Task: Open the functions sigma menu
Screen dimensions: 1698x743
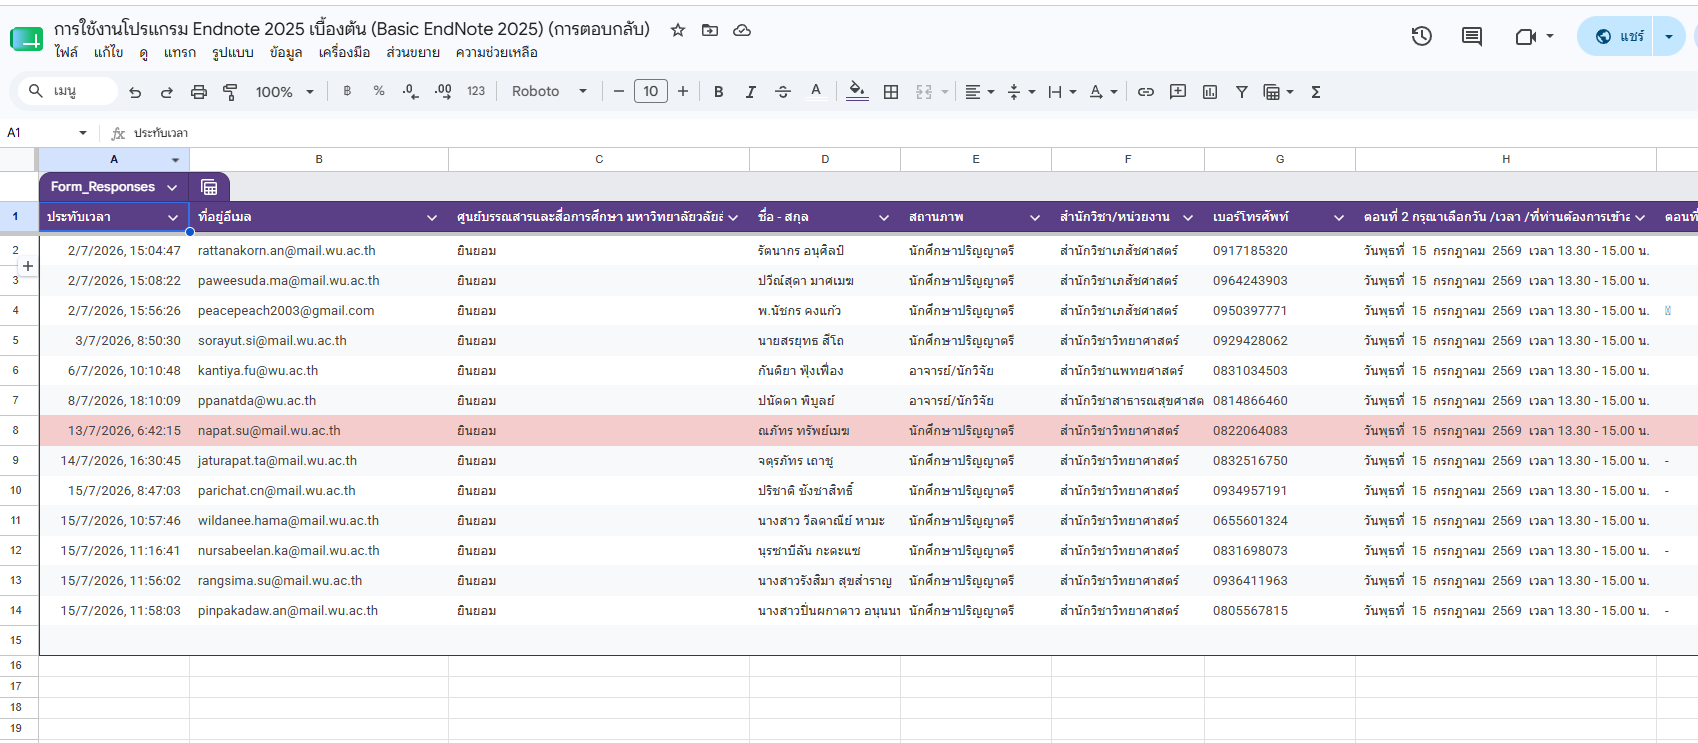Action: coord(1316,92)
